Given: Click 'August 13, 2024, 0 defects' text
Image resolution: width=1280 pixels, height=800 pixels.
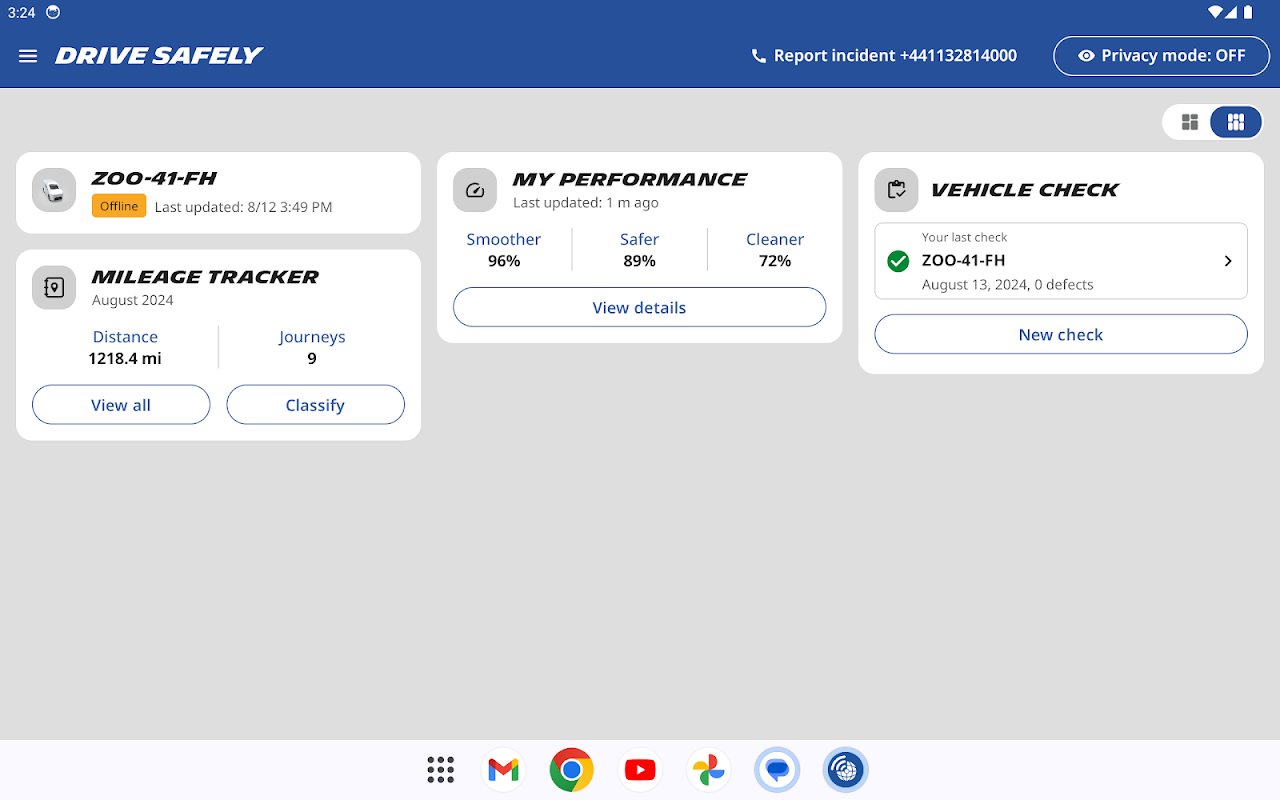Looking at the screenshot, I should pos(1008,285).
